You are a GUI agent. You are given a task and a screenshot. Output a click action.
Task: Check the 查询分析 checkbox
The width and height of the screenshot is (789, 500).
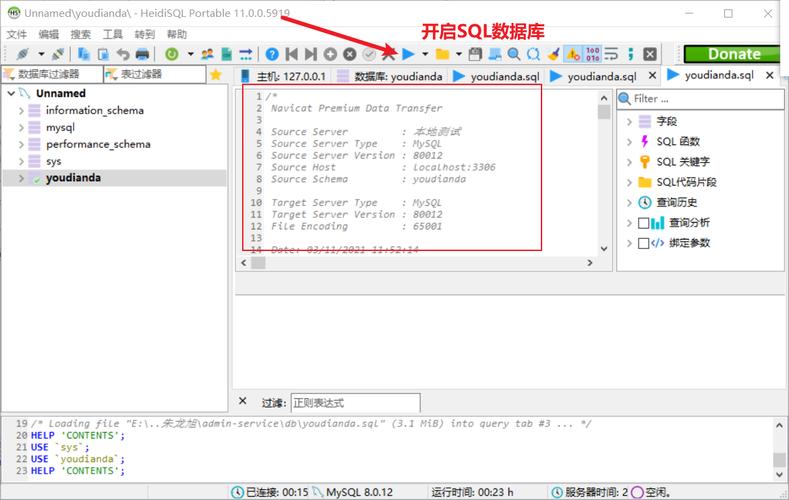pyautogui.click(x=643, y=223)
